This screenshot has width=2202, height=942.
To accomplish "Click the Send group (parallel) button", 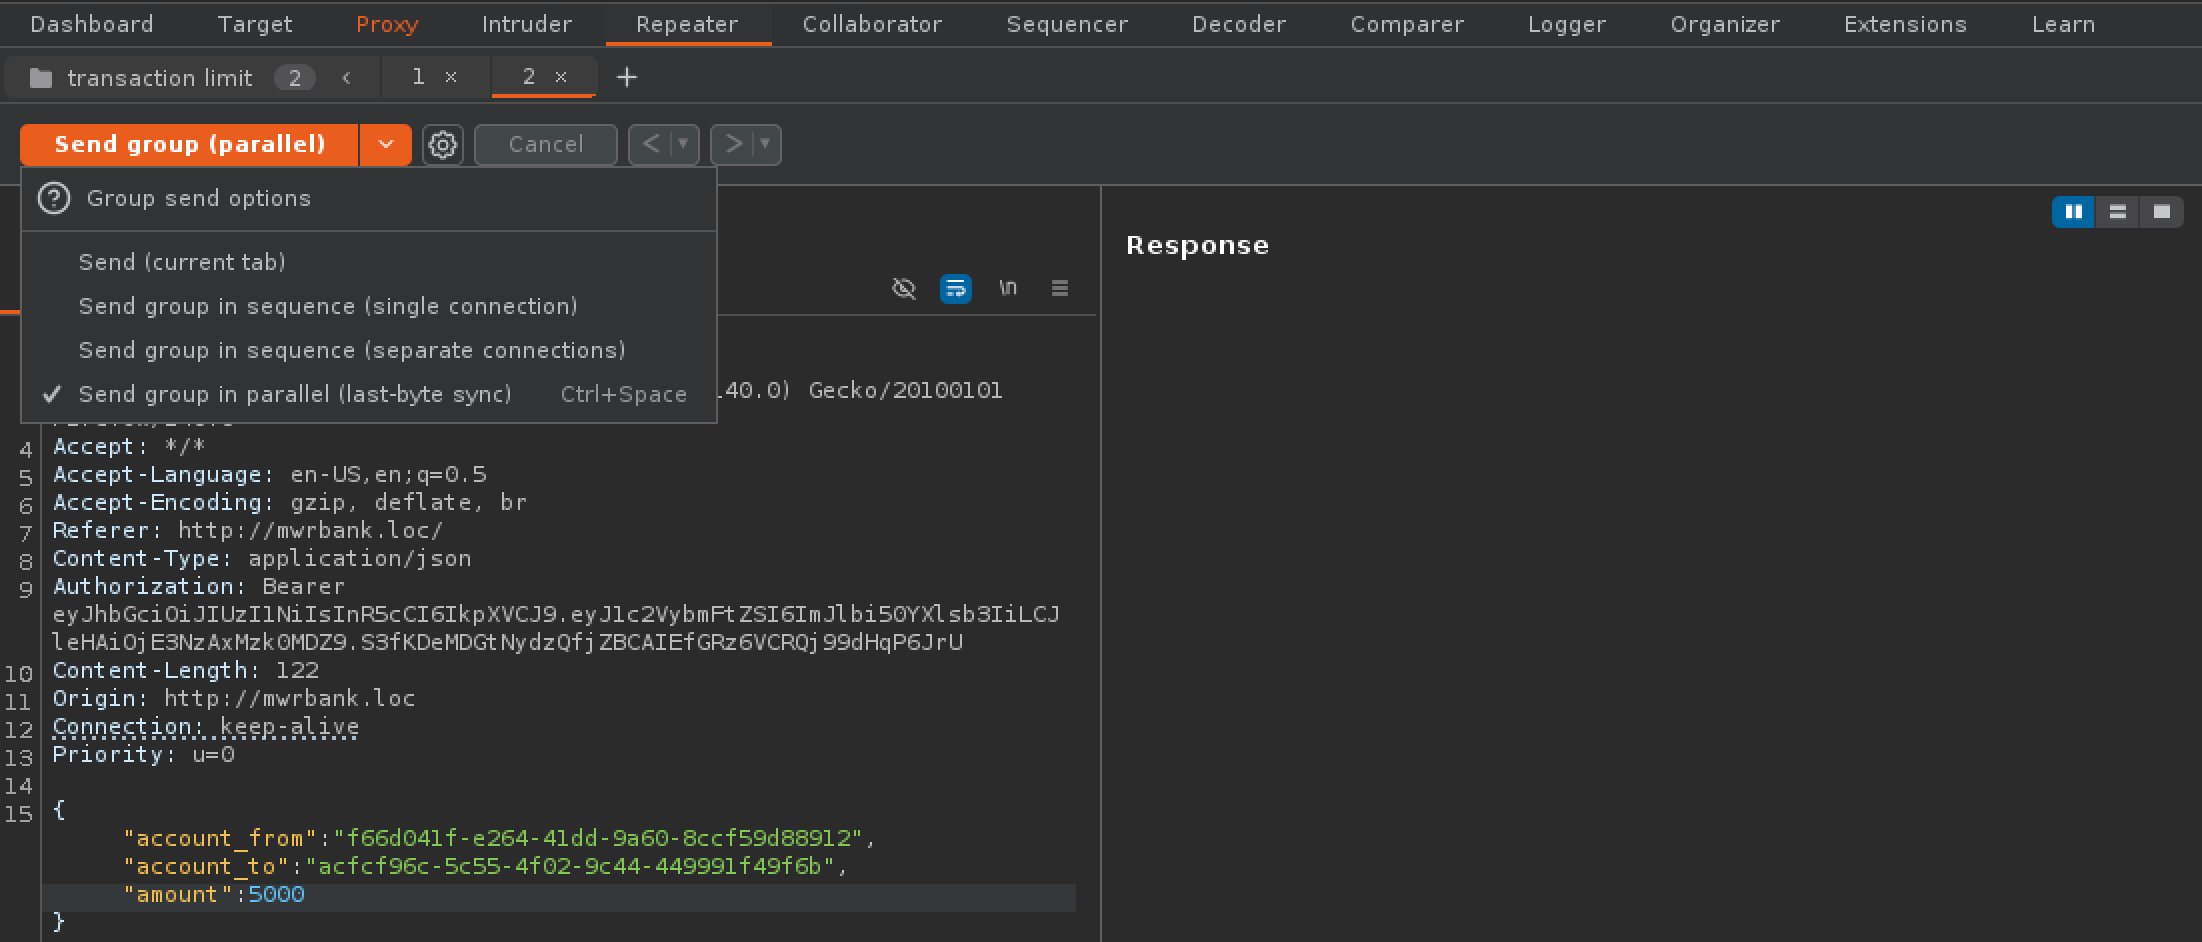I will point(190,145).
